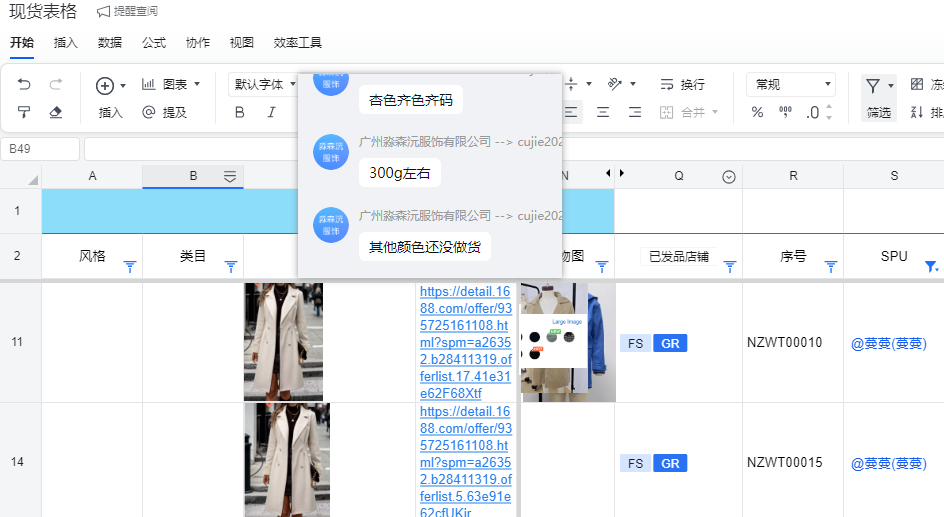944x517 pixels.
Task: Toggle filter on 风格 column header
Action: 129,266
